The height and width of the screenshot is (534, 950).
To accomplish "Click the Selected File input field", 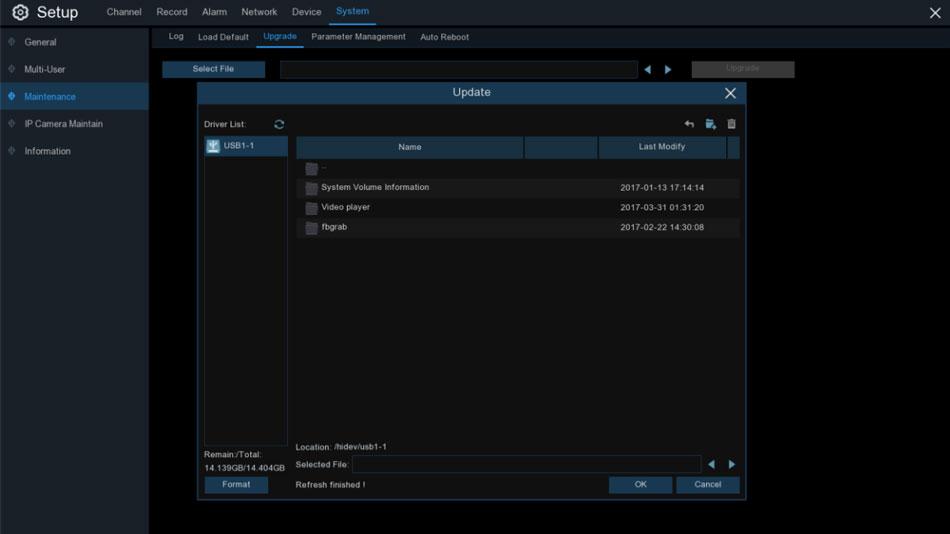I will 526,465.
